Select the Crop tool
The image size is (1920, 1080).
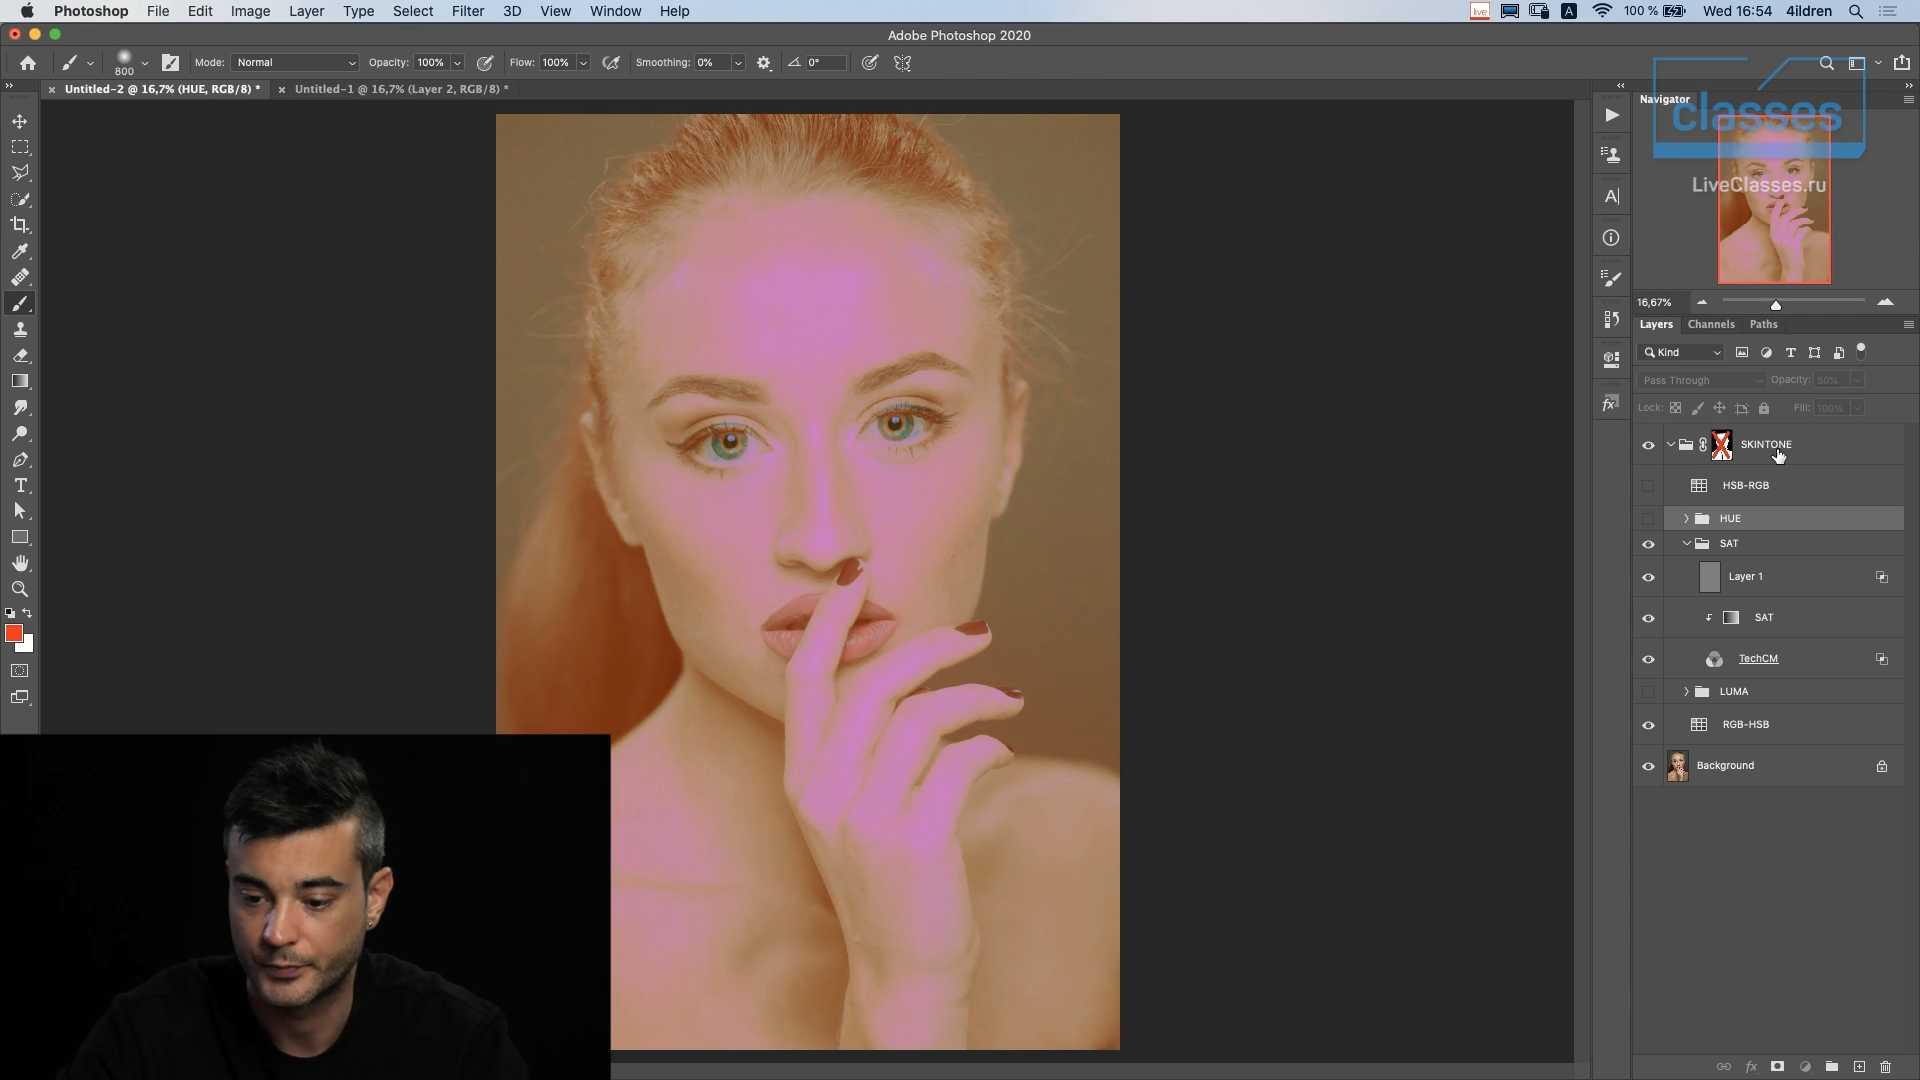(20, 225)
